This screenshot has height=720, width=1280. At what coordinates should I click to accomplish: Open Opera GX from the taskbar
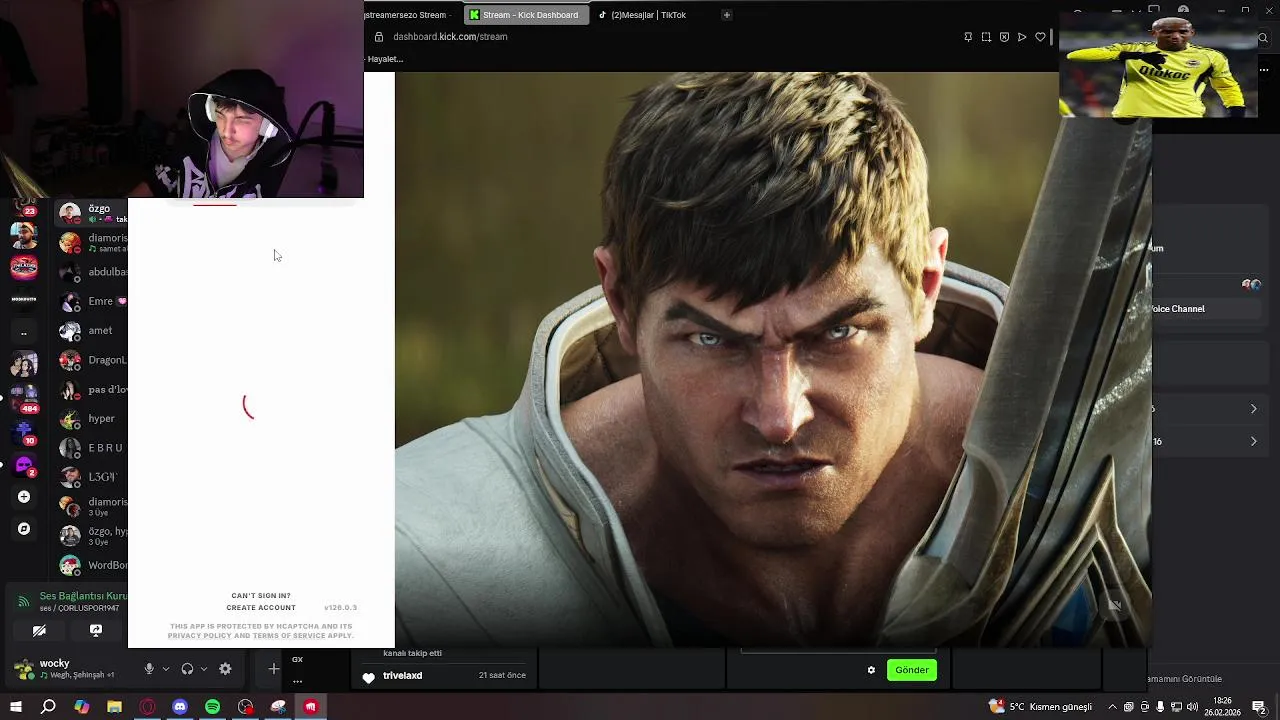(147, 707)
